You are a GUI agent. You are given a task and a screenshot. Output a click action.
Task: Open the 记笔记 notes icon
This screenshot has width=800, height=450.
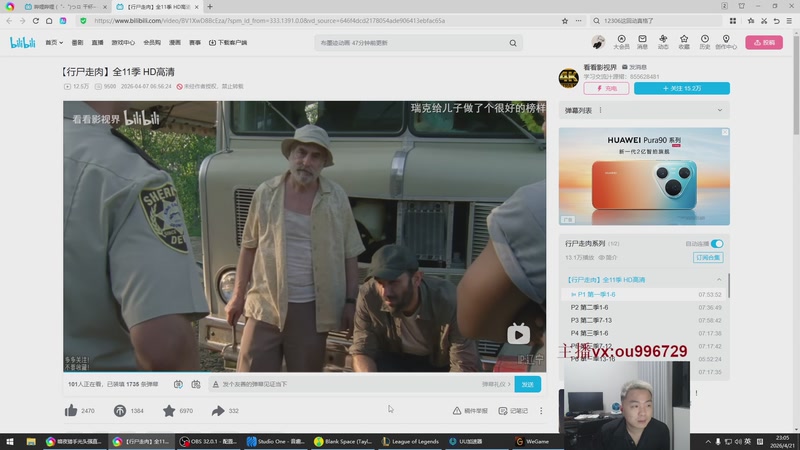[x=513, y=411]
